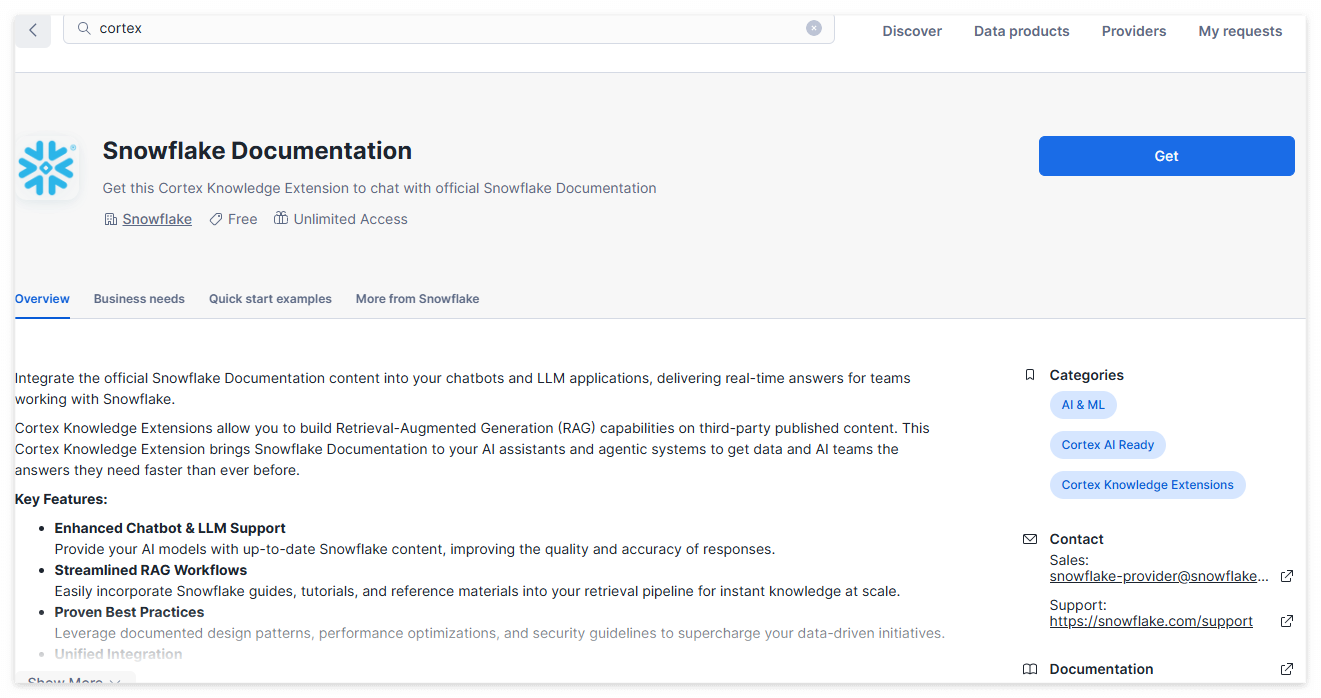Open My requests in top navigation
Image resolution: width=1321 pixels, height=698 pixels.
[1240, 31]
